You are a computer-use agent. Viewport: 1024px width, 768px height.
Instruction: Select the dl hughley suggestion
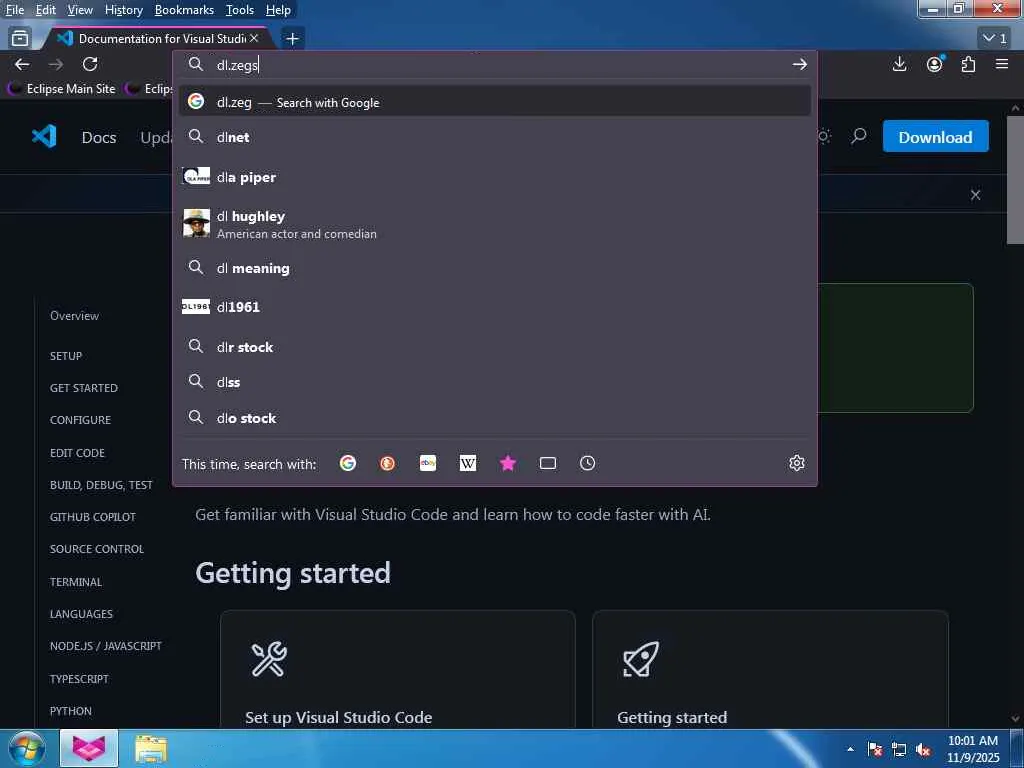[494, 224]
